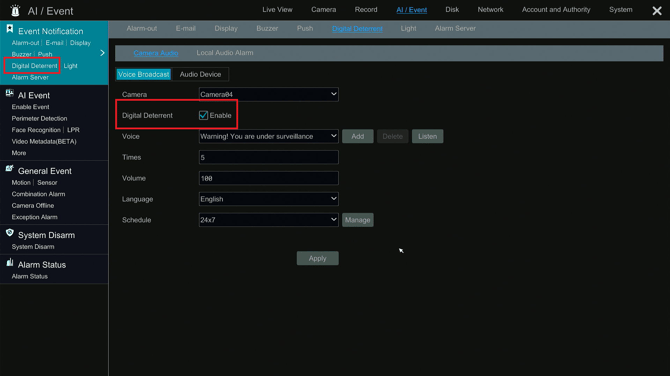The image size is (670, 376).
Task: Toggle the Digital Deterrent Enable checkbox
Action: click(x=203, y=115)
